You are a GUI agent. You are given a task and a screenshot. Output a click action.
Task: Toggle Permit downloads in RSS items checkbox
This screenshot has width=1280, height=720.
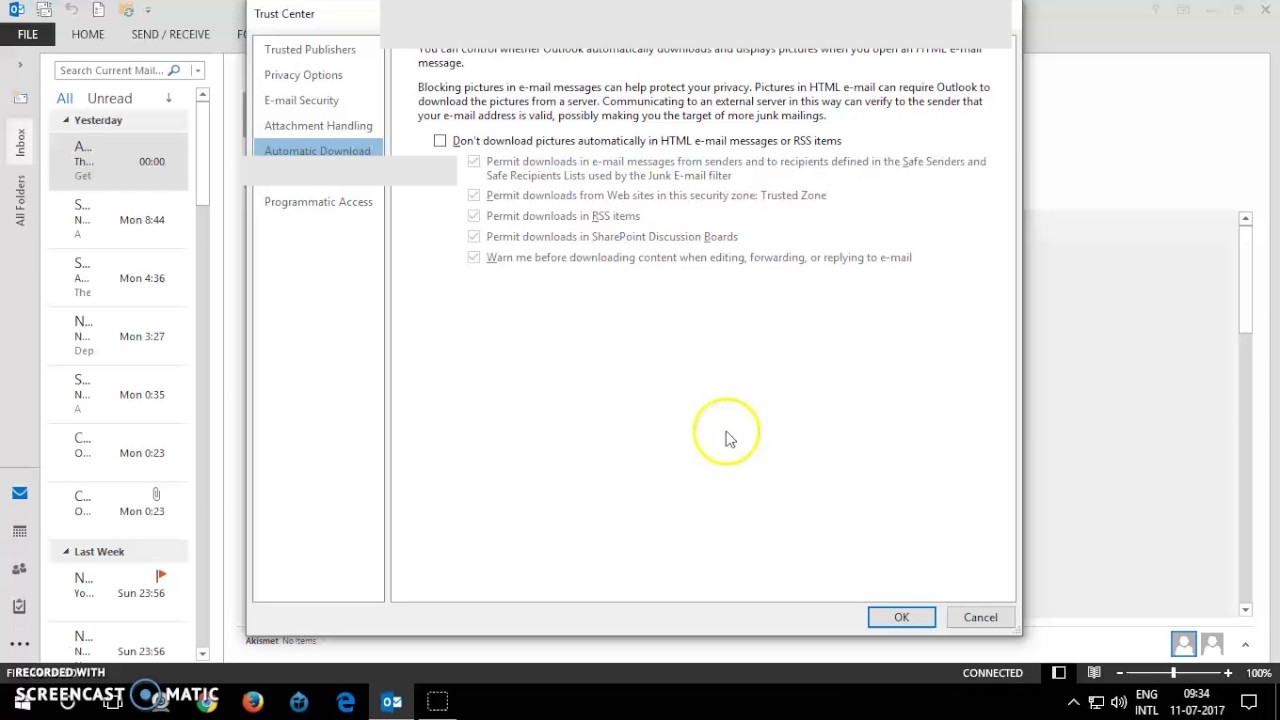474,216
